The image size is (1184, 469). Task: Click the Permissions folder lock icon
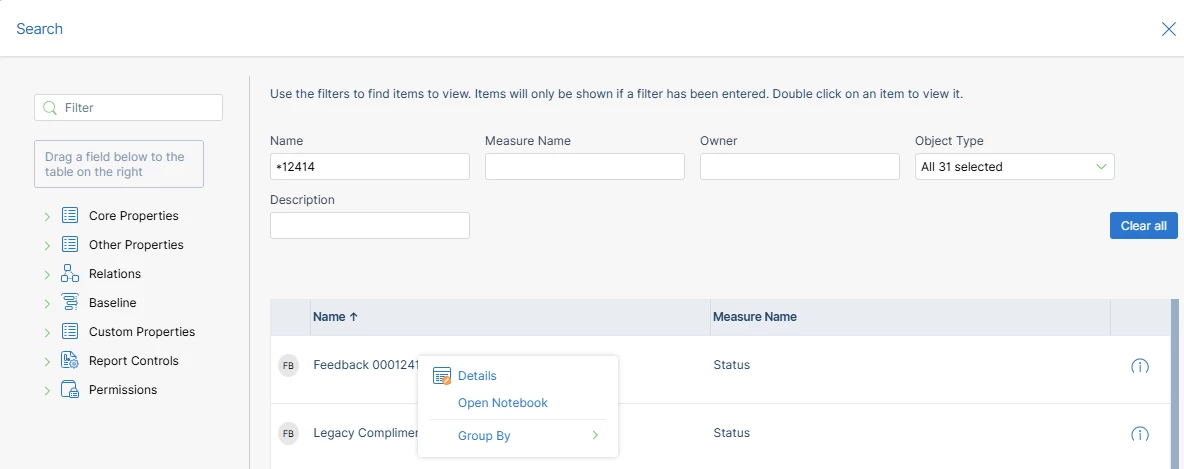pos(70,390)
